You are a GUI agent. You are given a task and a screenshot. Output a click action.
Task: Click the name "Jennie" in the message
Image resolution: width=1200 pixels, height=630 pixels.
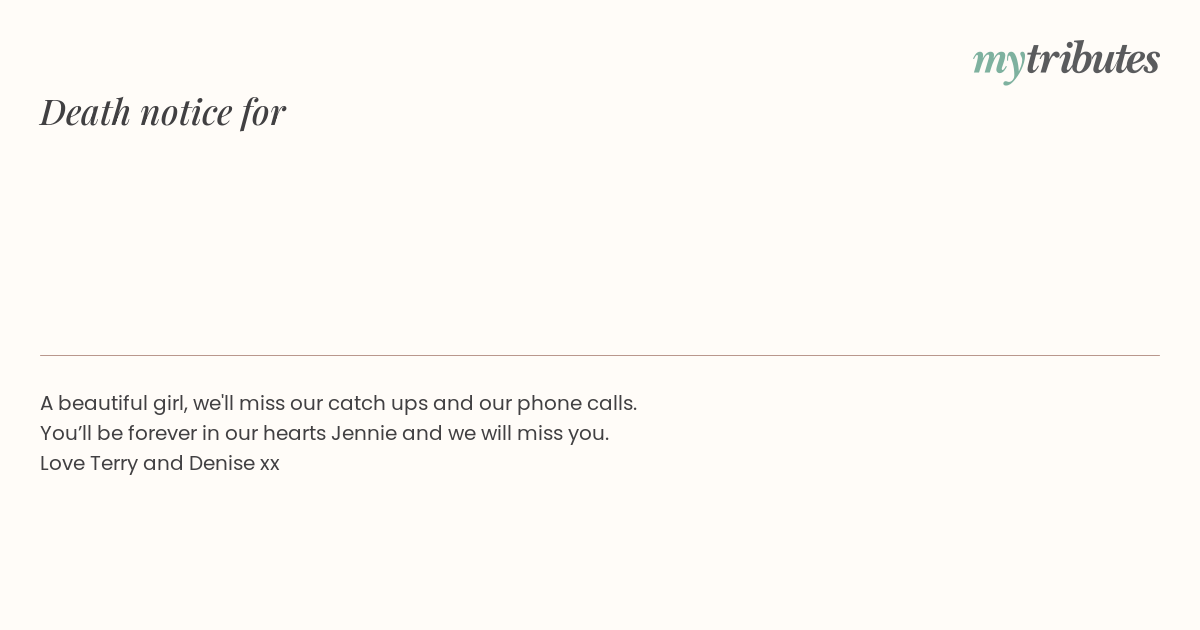click(x=364, y=433)
